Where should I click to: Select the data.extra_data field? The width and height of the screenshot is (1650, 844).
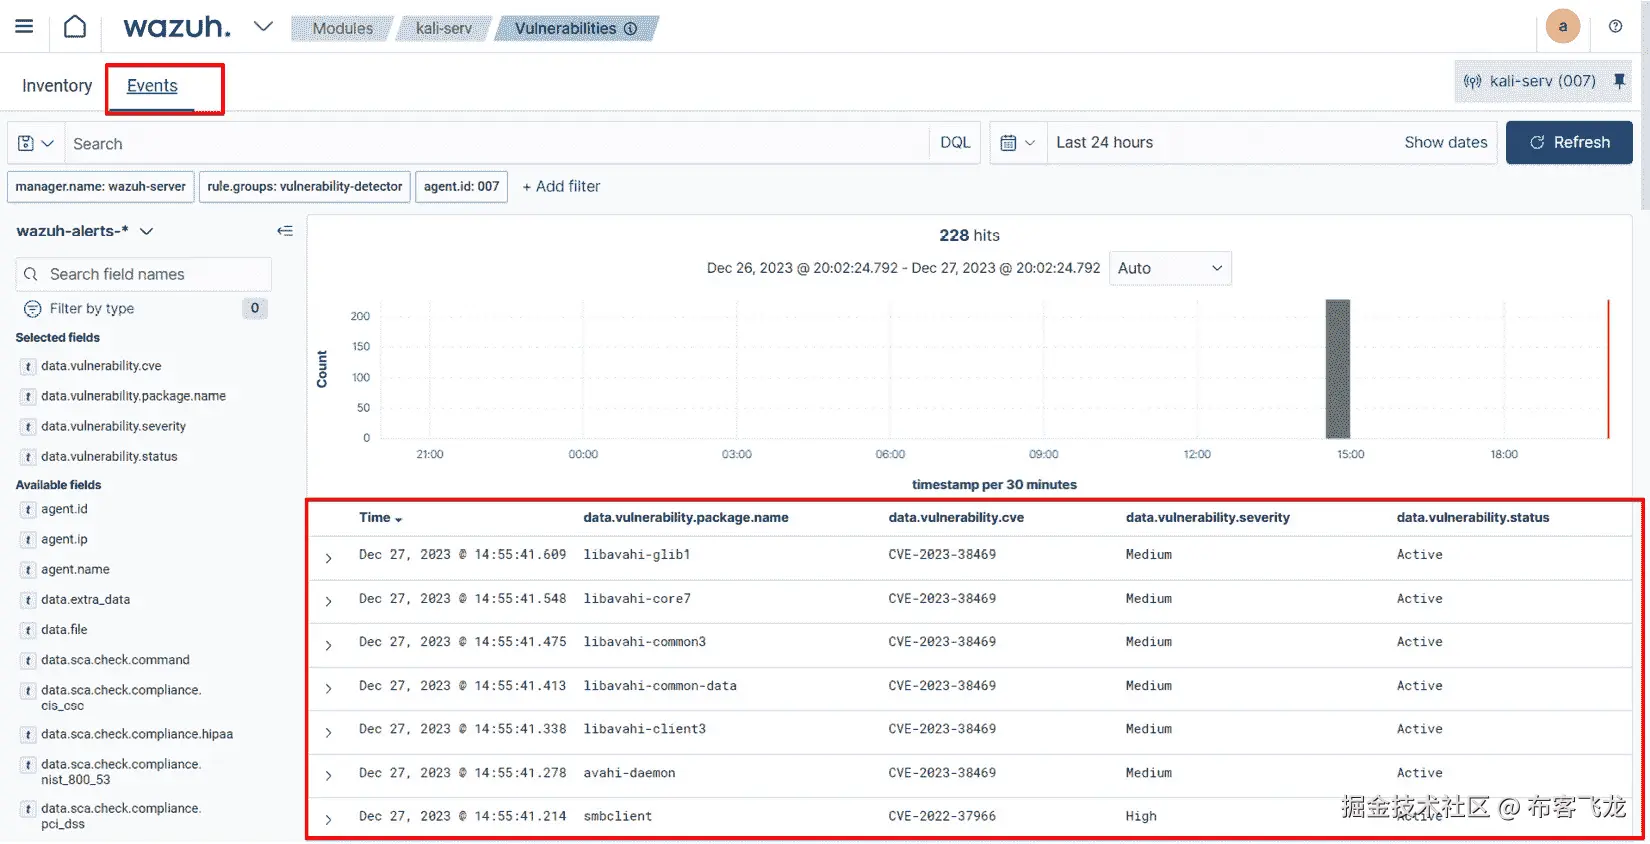pyautogui.click(x=85, y=600)
